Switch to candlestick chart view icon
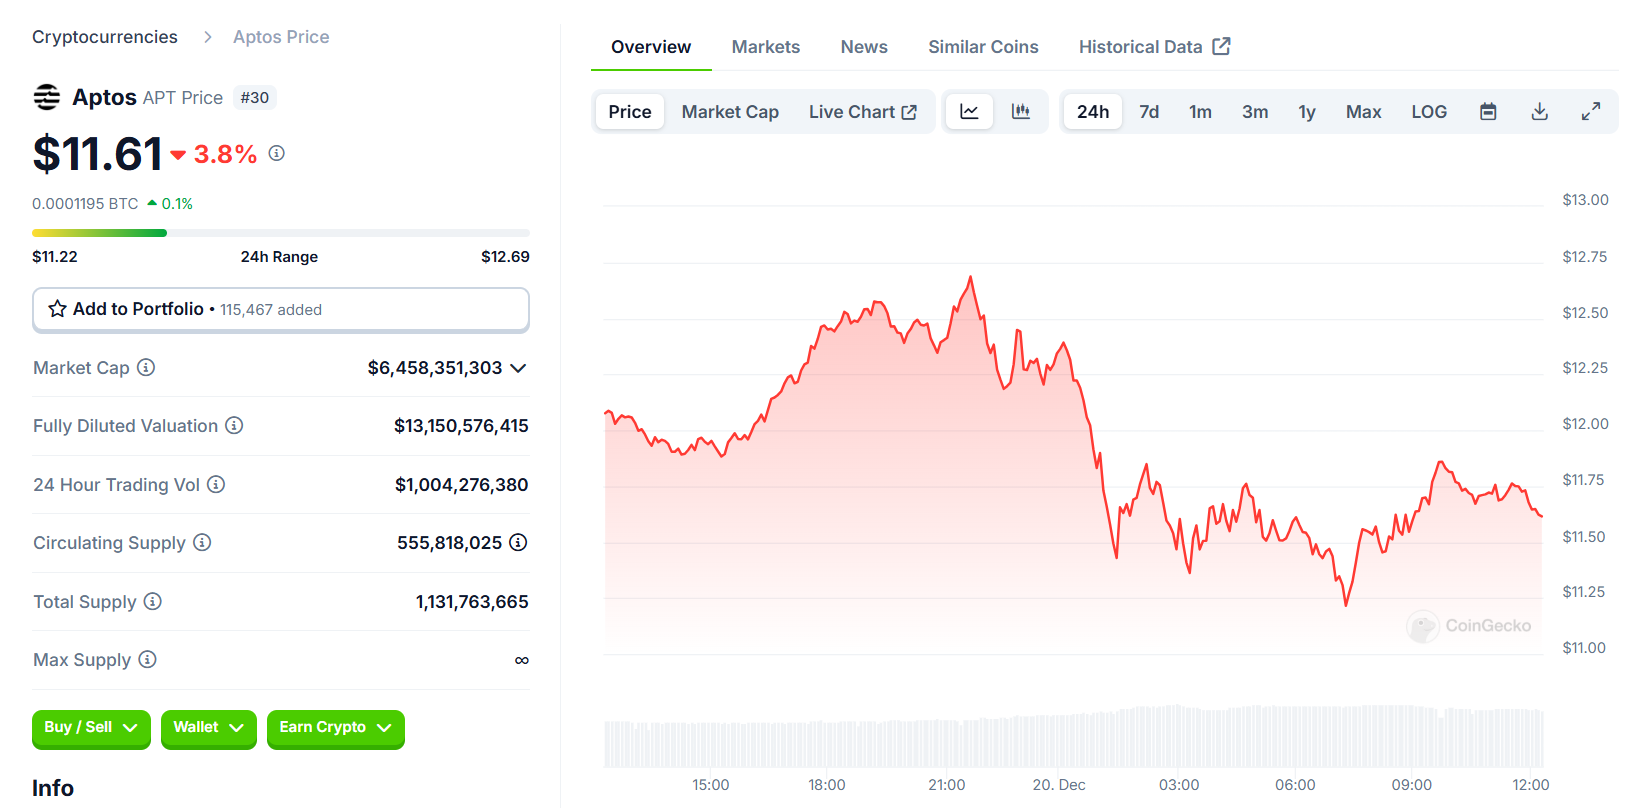The image size is (1646, 808). click(1020, 112)
